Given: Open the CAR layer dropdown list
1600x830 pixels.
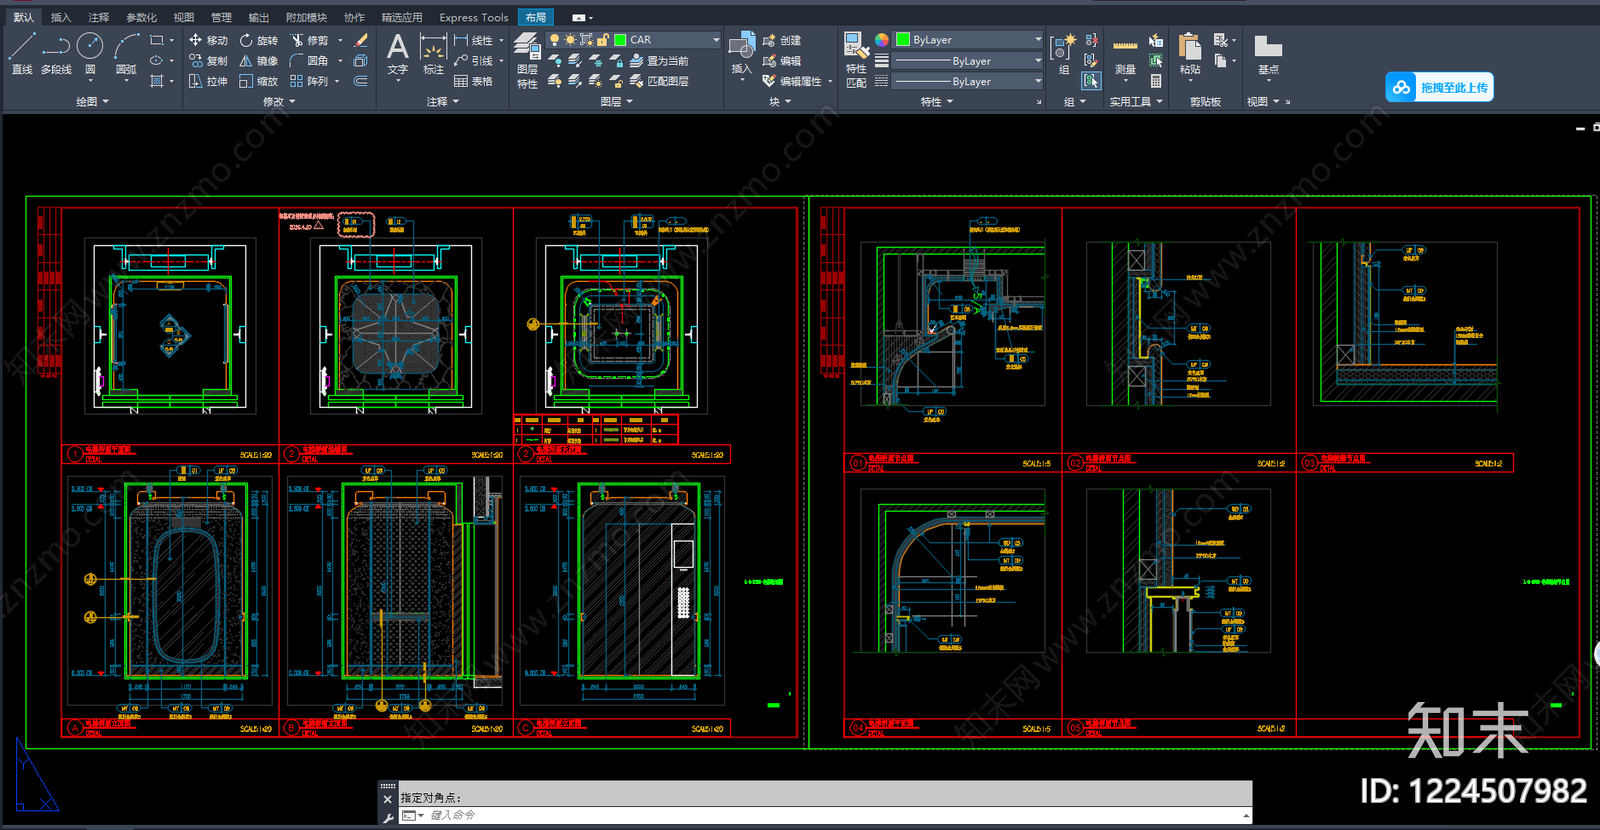Looking at the screenshot, I should (x=716, y=40).
